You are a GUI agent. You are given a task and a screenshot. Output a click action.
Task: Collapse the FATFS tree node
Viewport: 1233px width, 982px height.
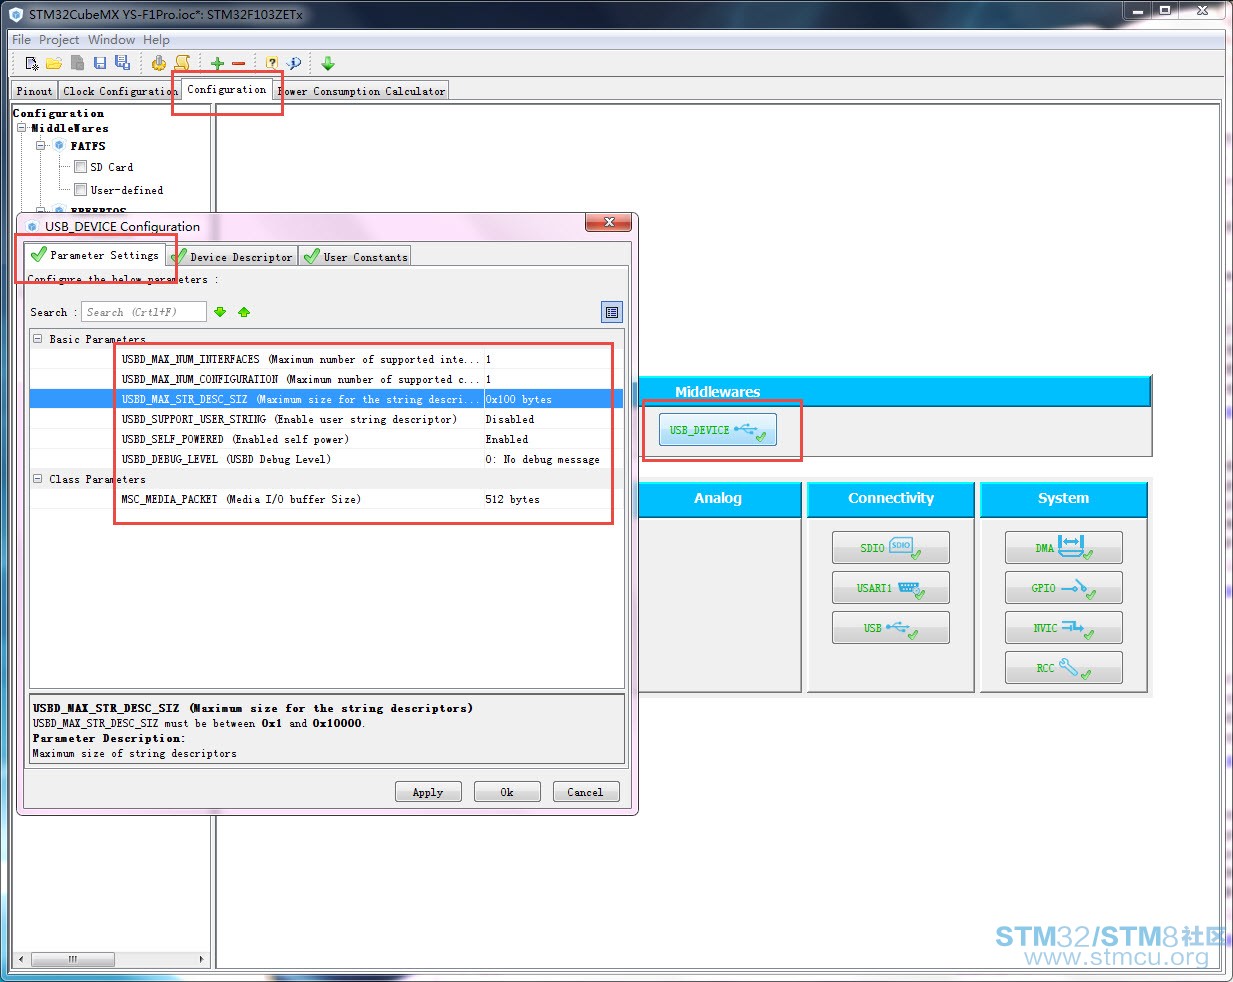41,145
